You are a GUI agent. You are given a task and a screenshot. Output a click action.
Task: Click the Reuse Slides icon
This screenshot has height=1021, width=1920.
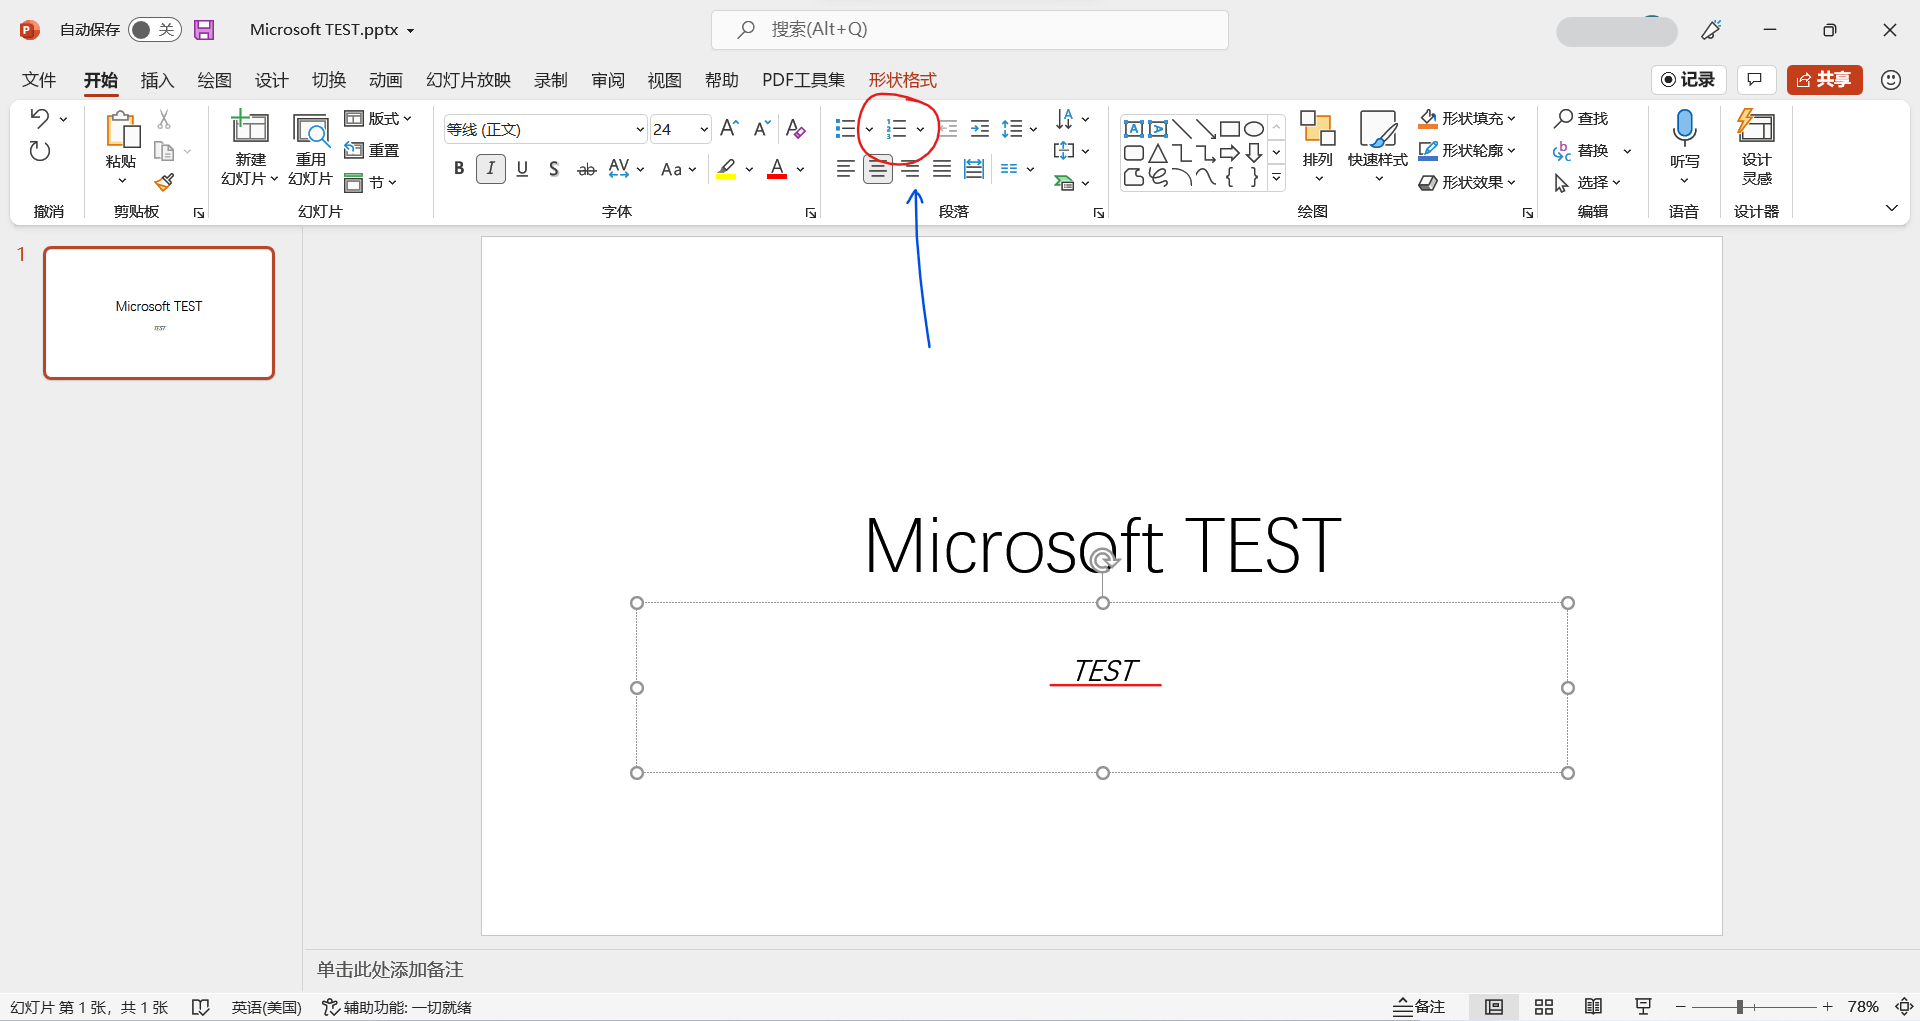pyautogui.click(x=311, y=130)
